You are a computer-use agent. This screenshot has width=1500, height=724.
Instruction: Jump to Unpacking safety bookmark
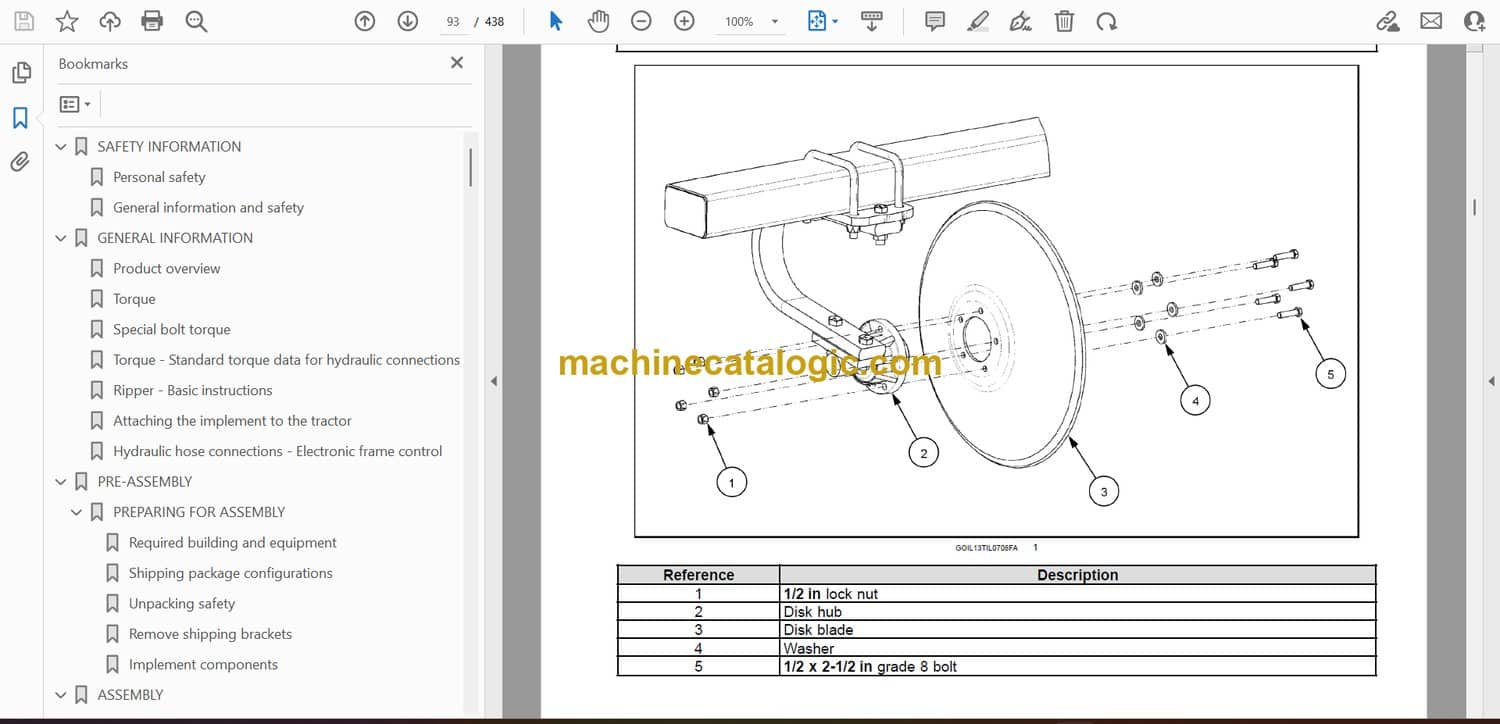click(181, 603)
